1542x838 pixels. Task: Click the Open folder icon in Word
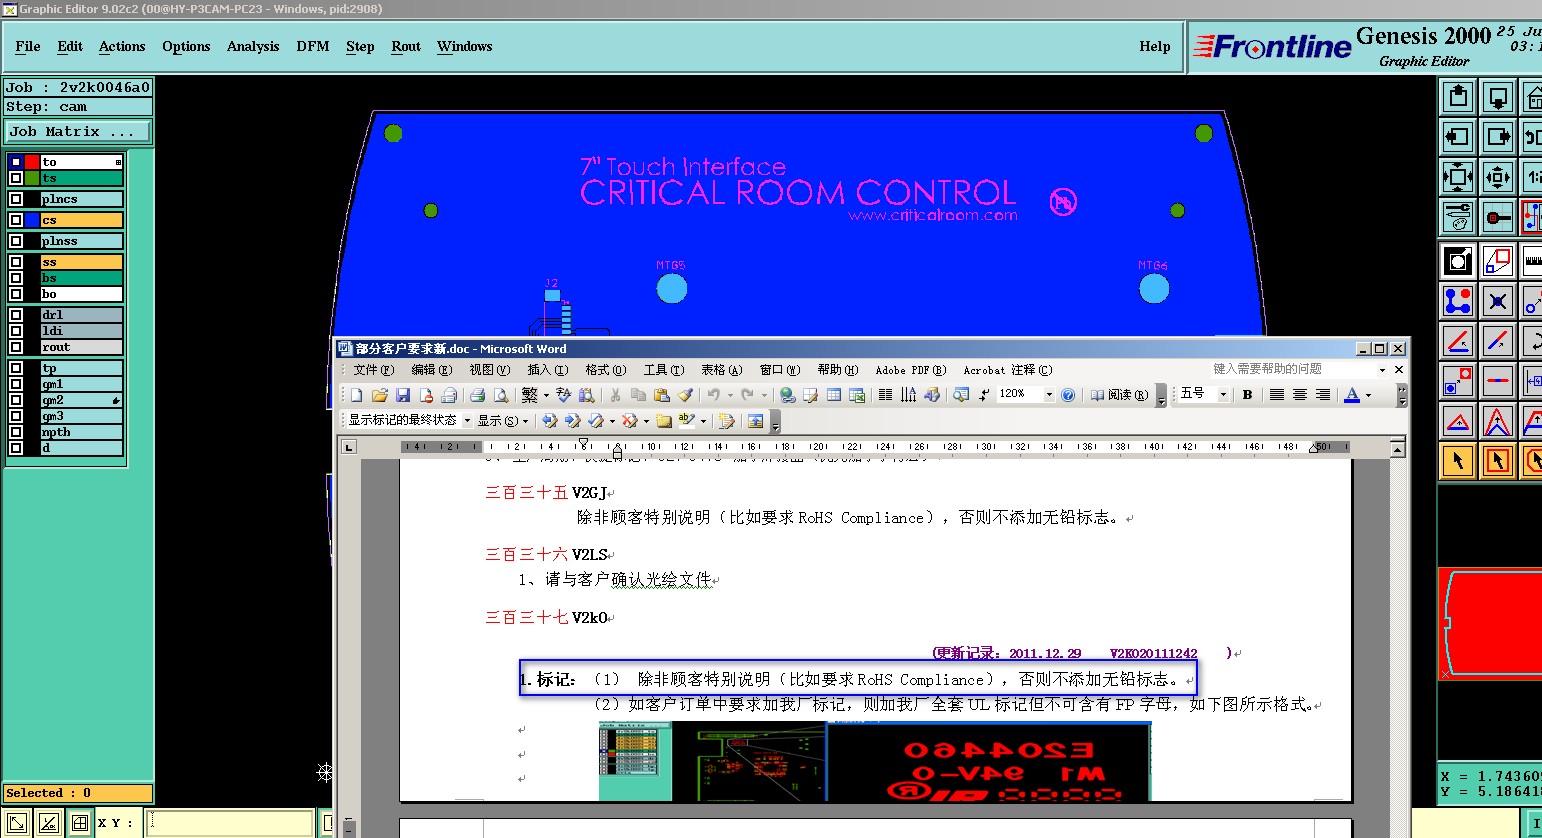tap(379, 395)
